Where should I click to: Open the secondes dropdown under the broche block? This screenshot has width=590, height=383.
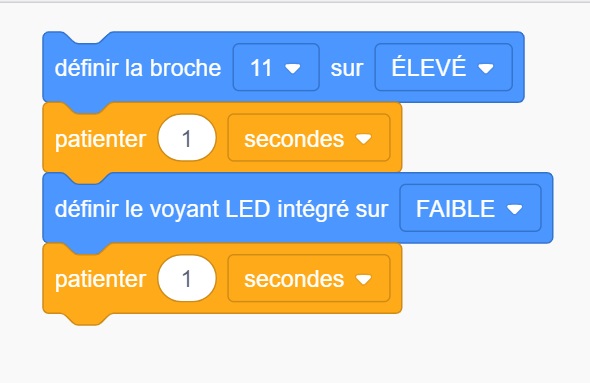pyautogui.click(x=309, y=138)
